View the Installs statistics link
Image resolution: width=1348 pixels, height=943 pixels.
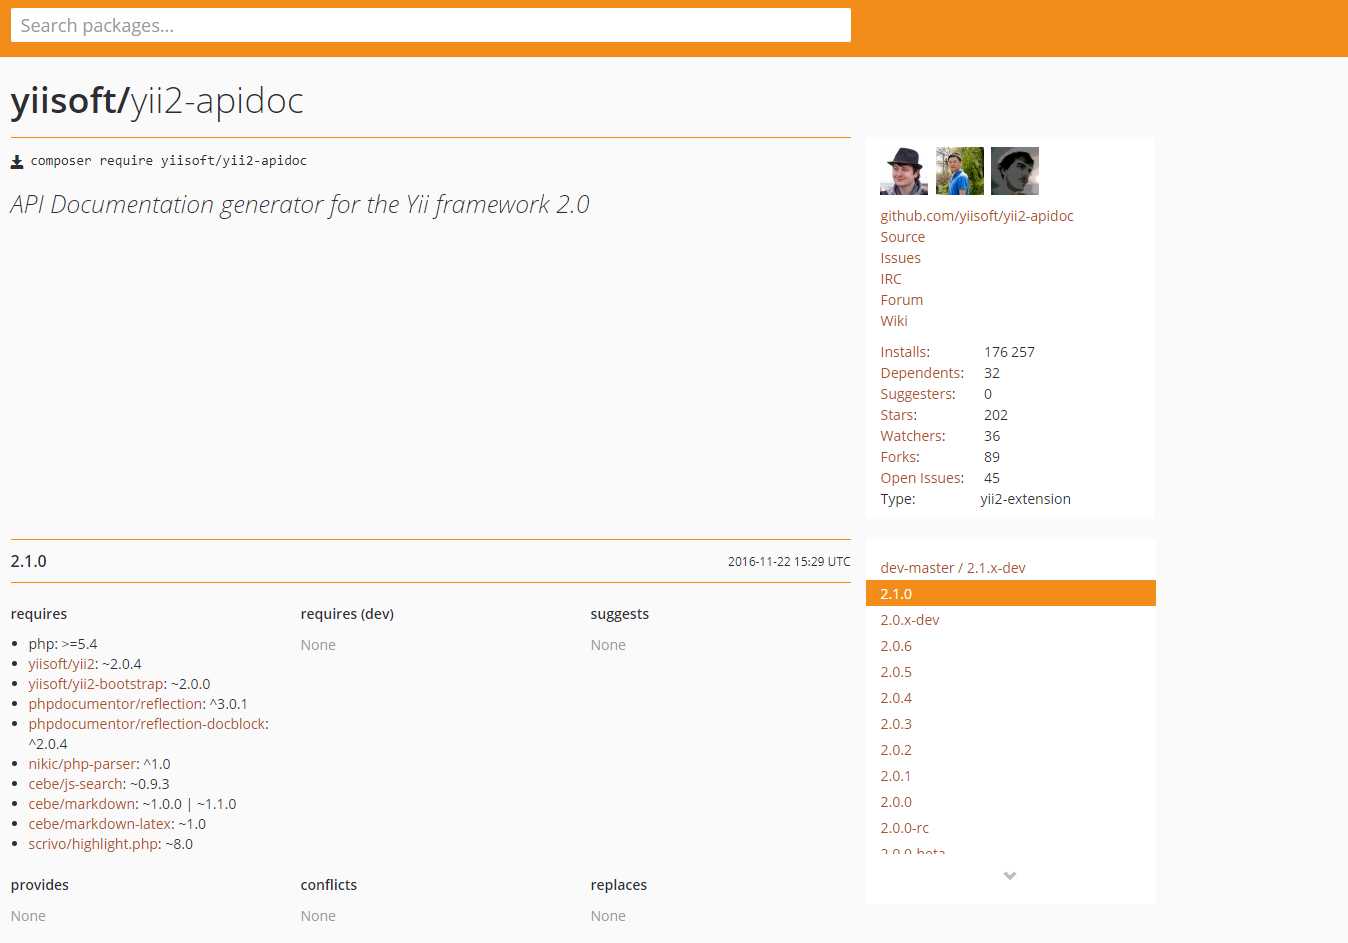point(905,352)
